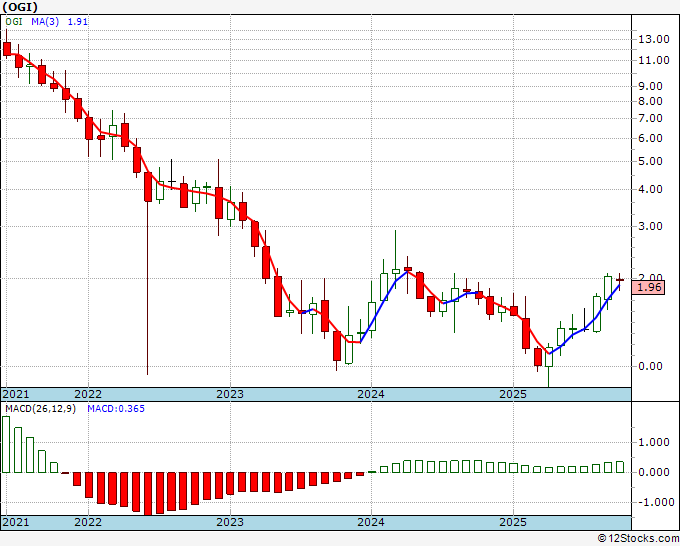This screenshot has height=546, width=680.
Task: Click 2021 on the price chart timeline
Action: pyautogui.click(x=16, y=394)
